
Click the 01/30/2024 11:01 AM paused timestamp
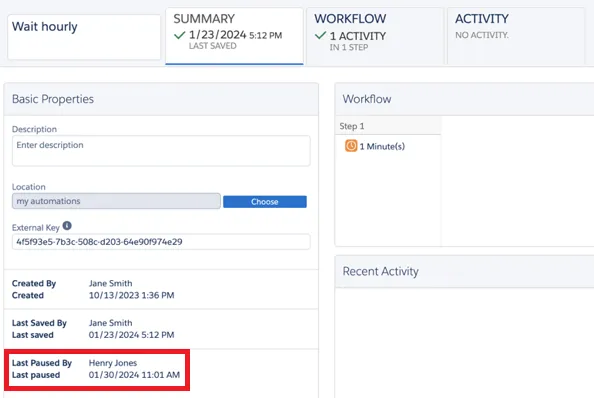point(134,375)
